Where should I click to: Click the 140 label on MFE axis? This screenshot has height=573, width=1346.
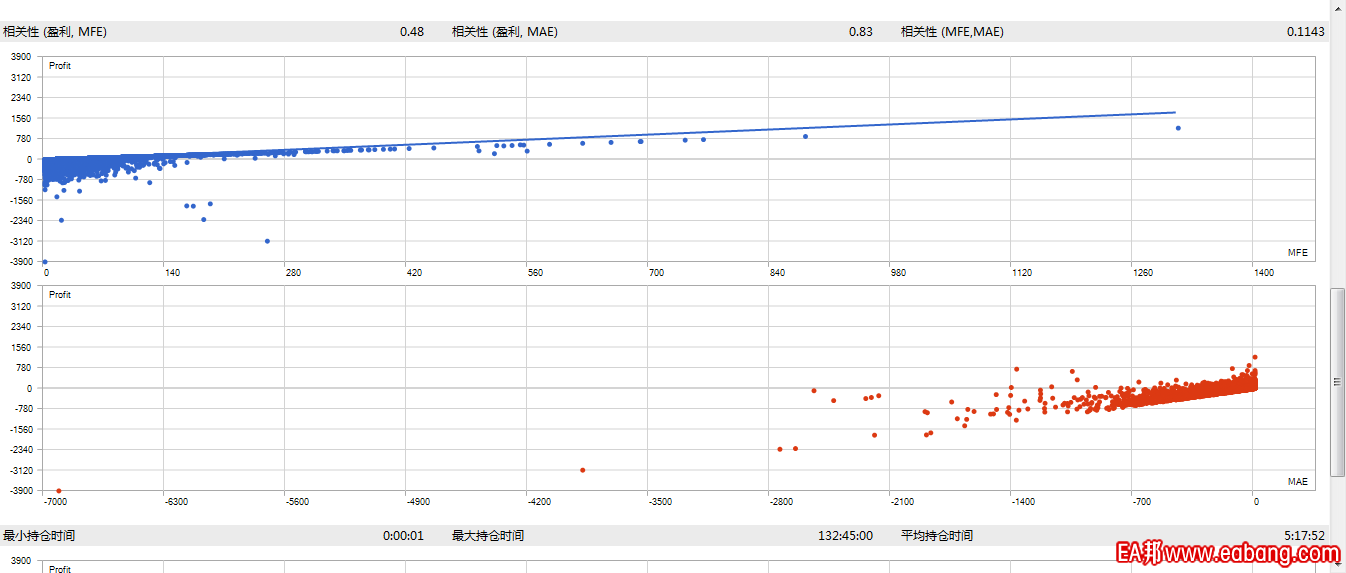pyautogui.click(x=172, y=273)
